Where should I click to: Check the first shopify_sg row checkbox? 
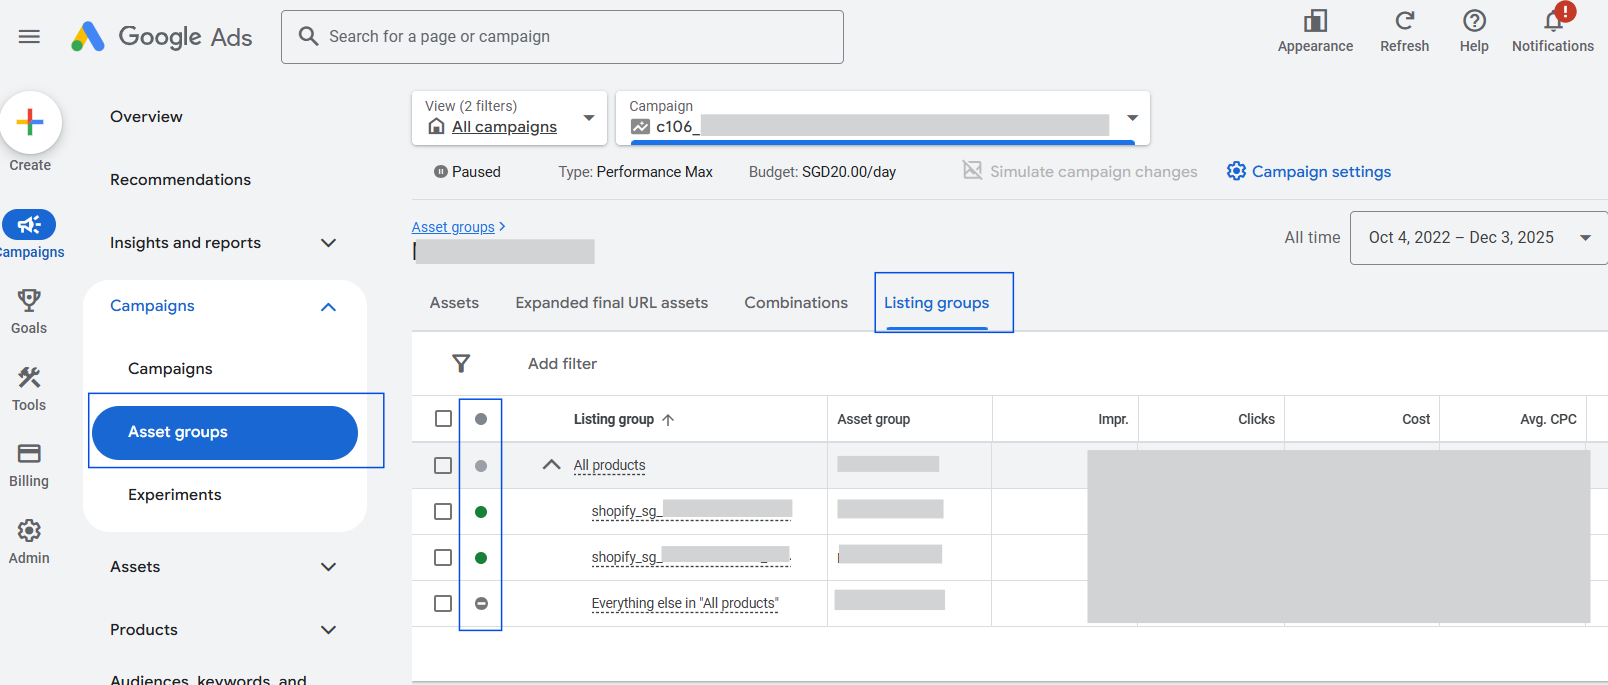[443, 511]
